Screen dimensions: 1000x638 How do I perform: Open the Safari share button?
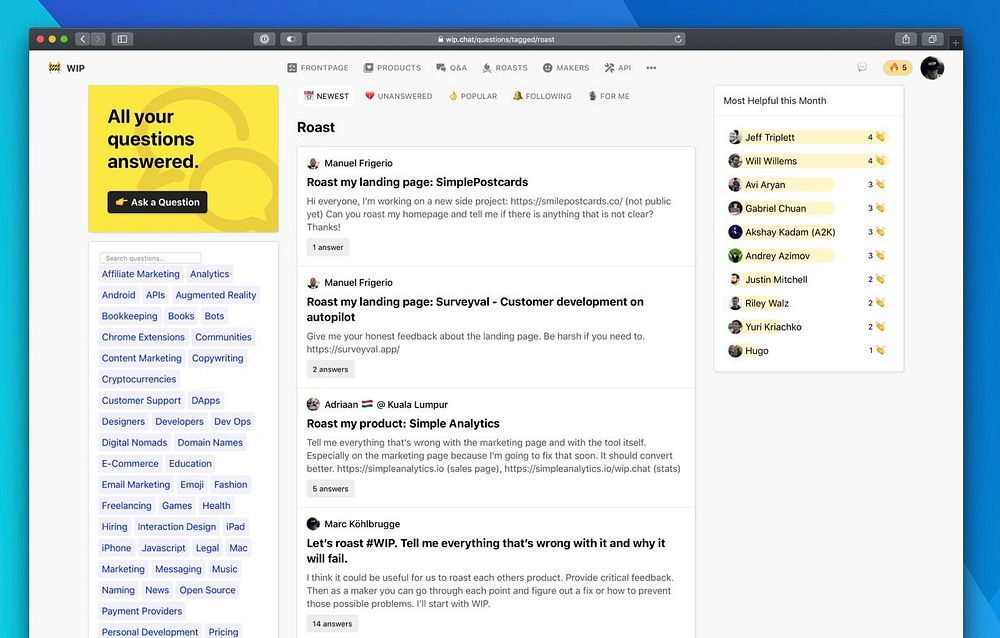click(906, 39)
